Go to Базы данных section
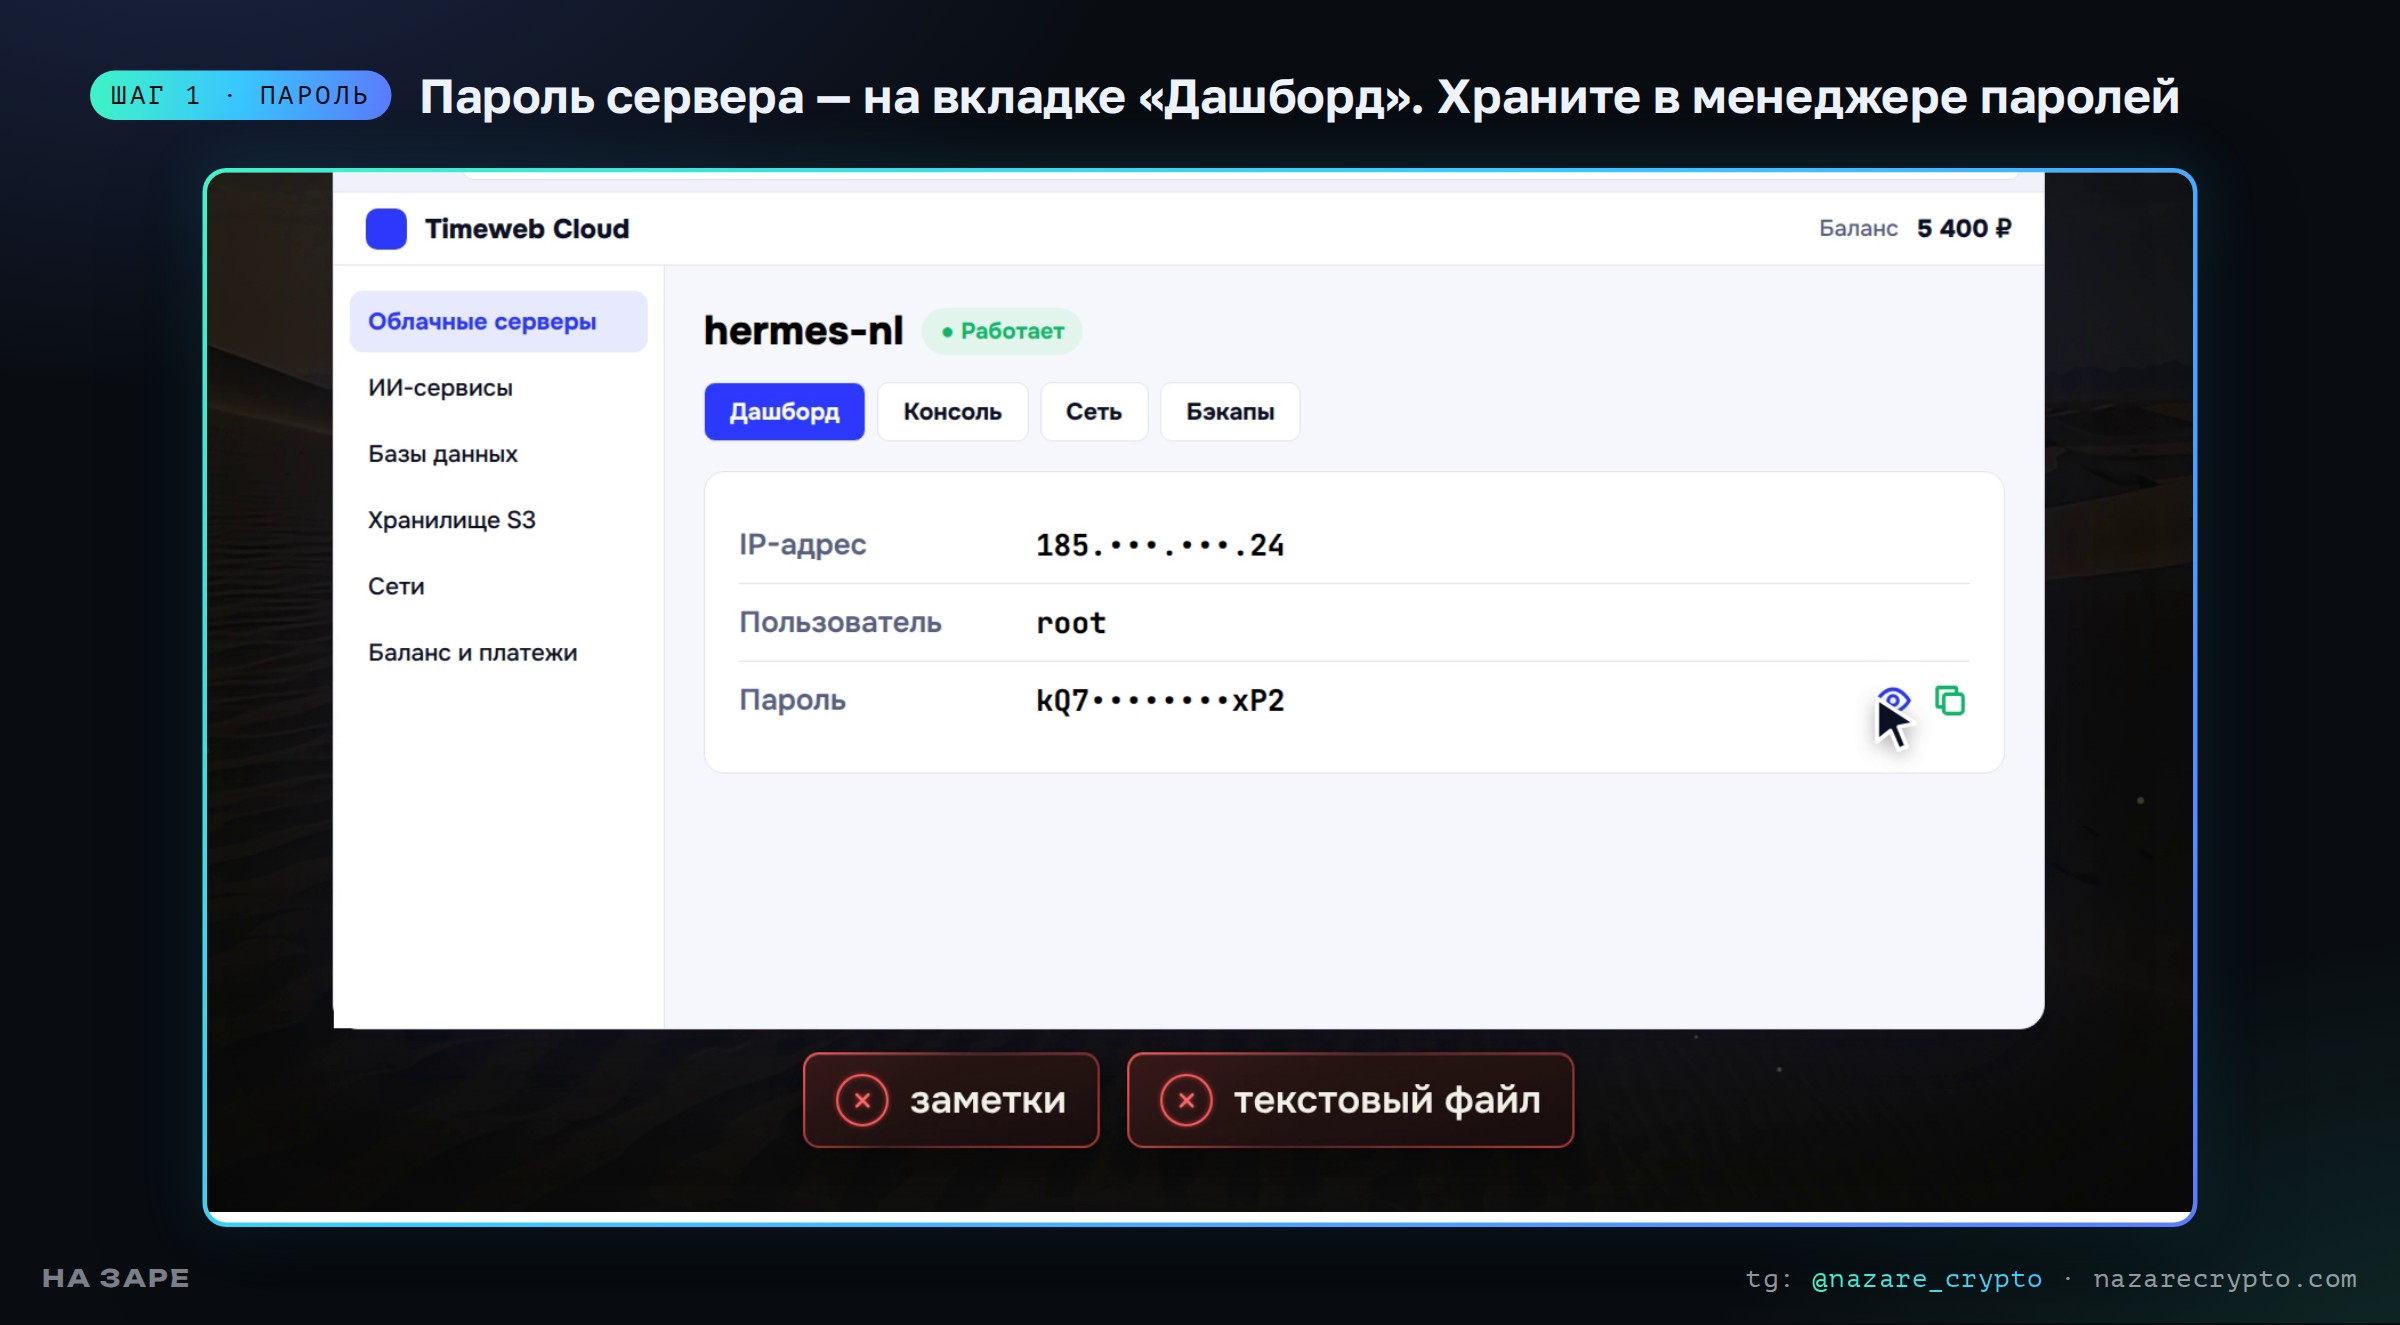 (443, 454)
